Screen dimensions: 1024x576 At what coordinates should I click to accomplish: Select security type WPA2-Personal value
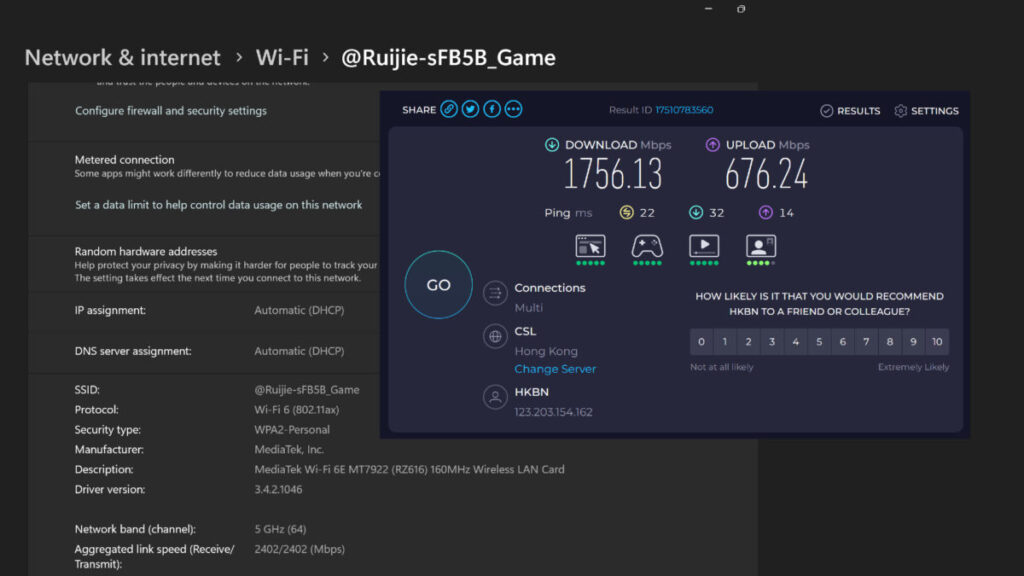tap(292, 430)
